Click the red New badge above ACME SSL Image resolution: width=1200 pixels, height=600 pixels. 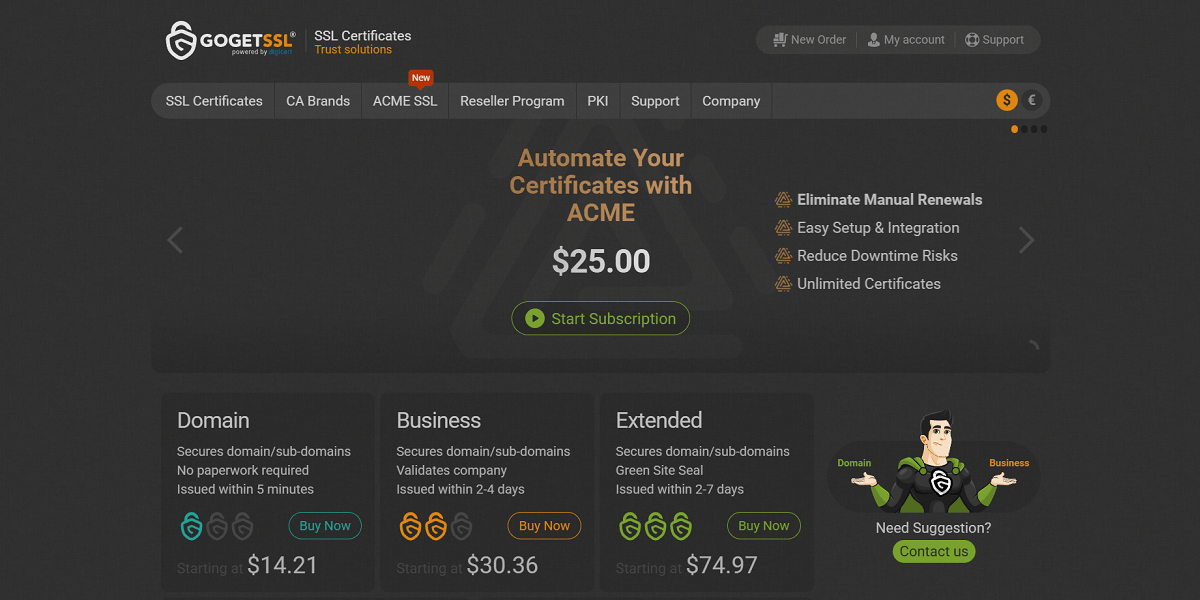(x=421, y=78)
